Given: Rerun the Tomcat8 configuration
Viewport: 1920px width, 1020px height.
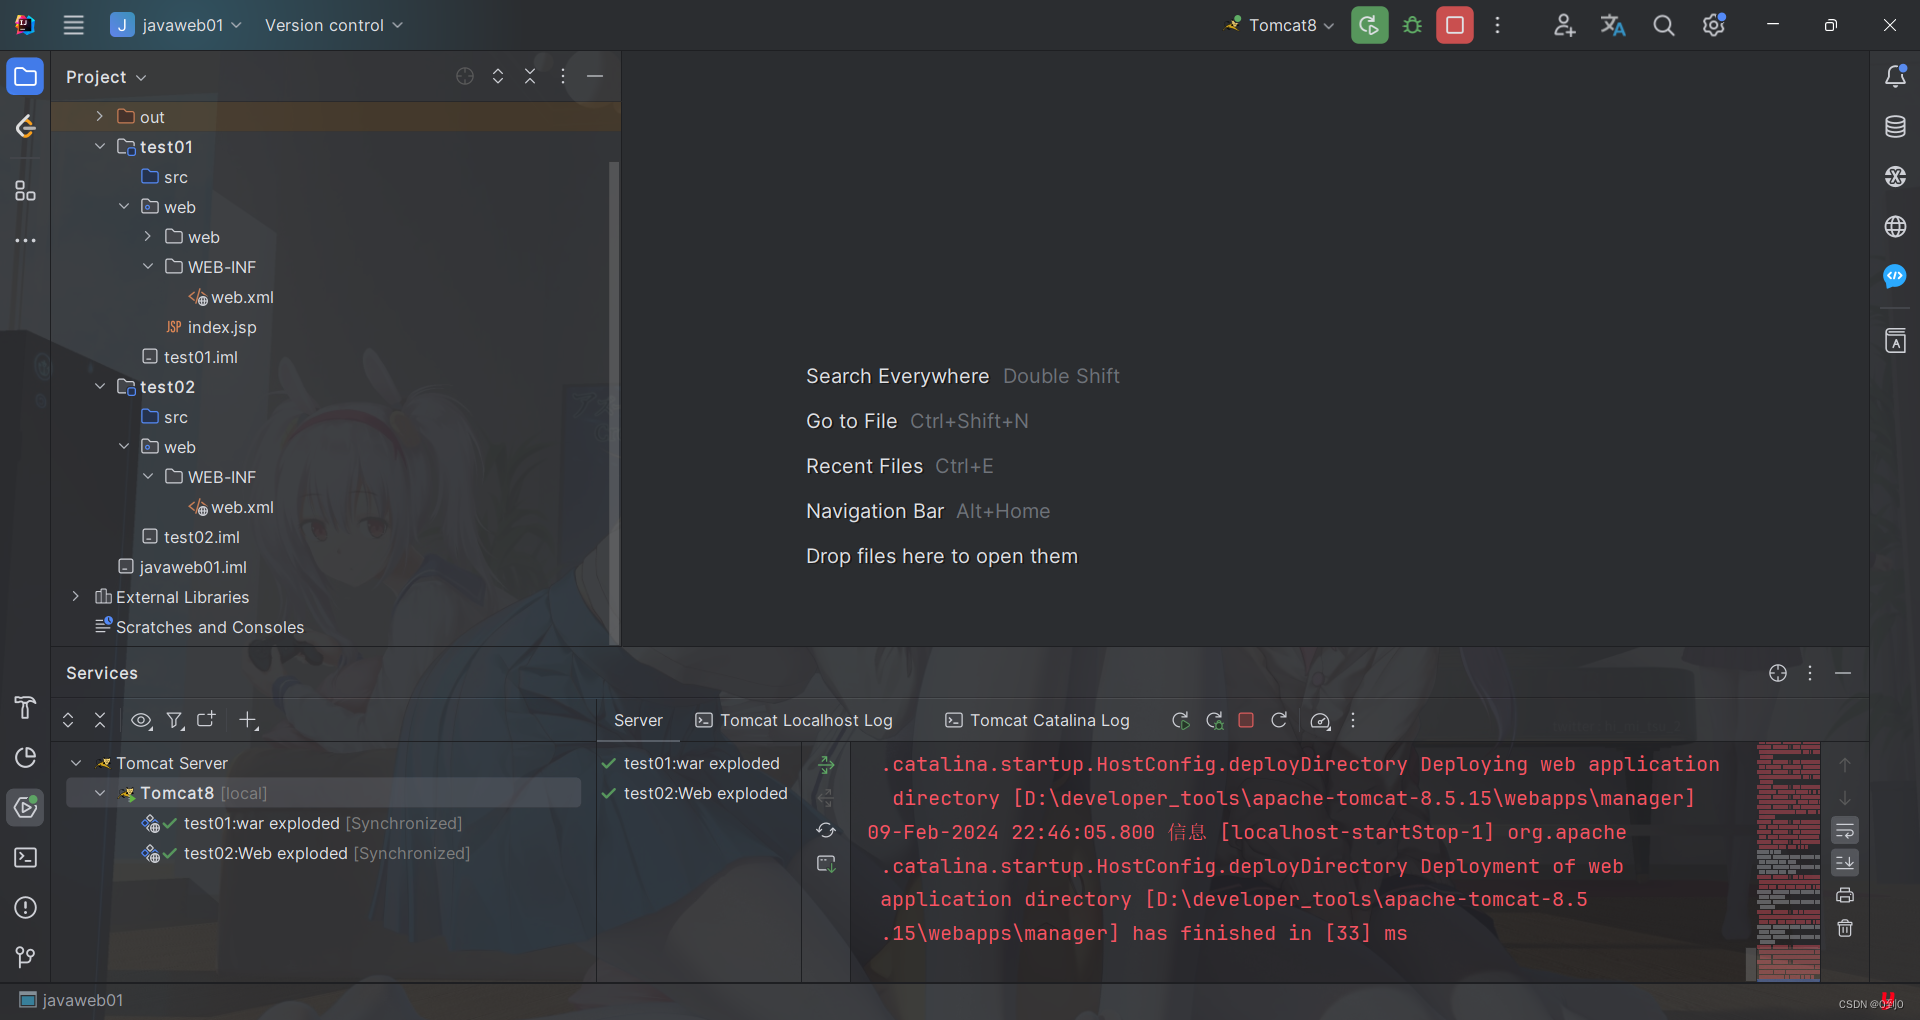Looking at the screenshot, I should pyautogui.click(x=1369, y=25).
